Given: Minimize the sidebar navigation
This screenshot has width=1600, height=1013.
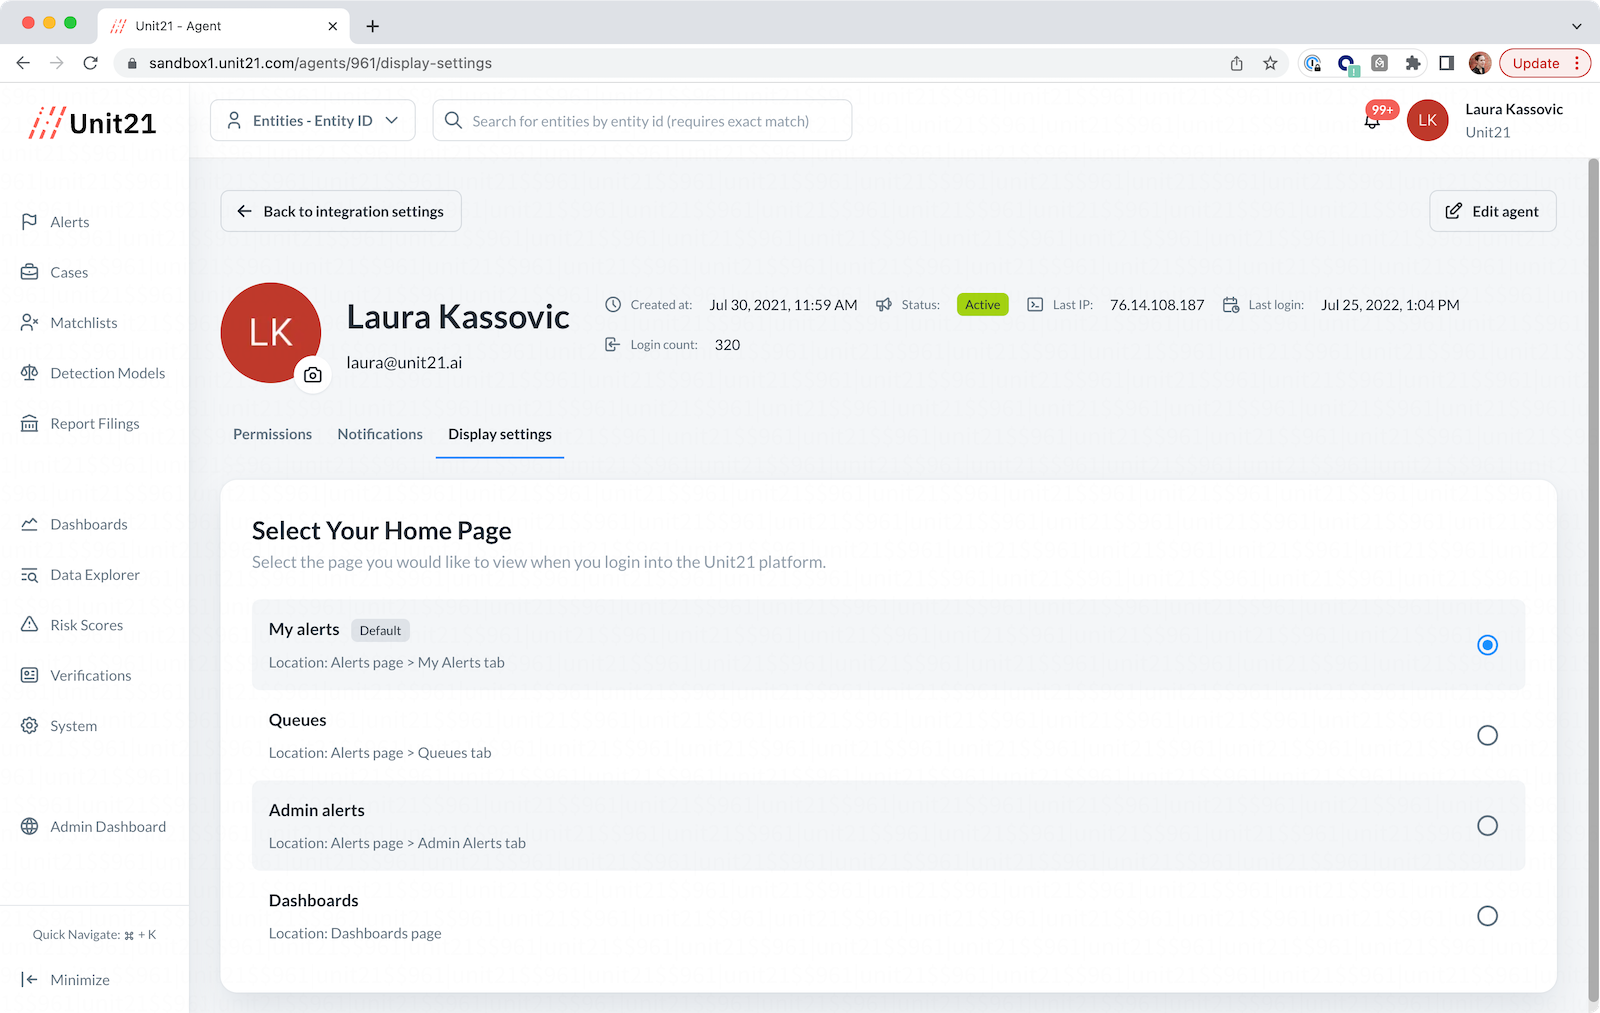Looking at the screenshot, I should [66, 980].
